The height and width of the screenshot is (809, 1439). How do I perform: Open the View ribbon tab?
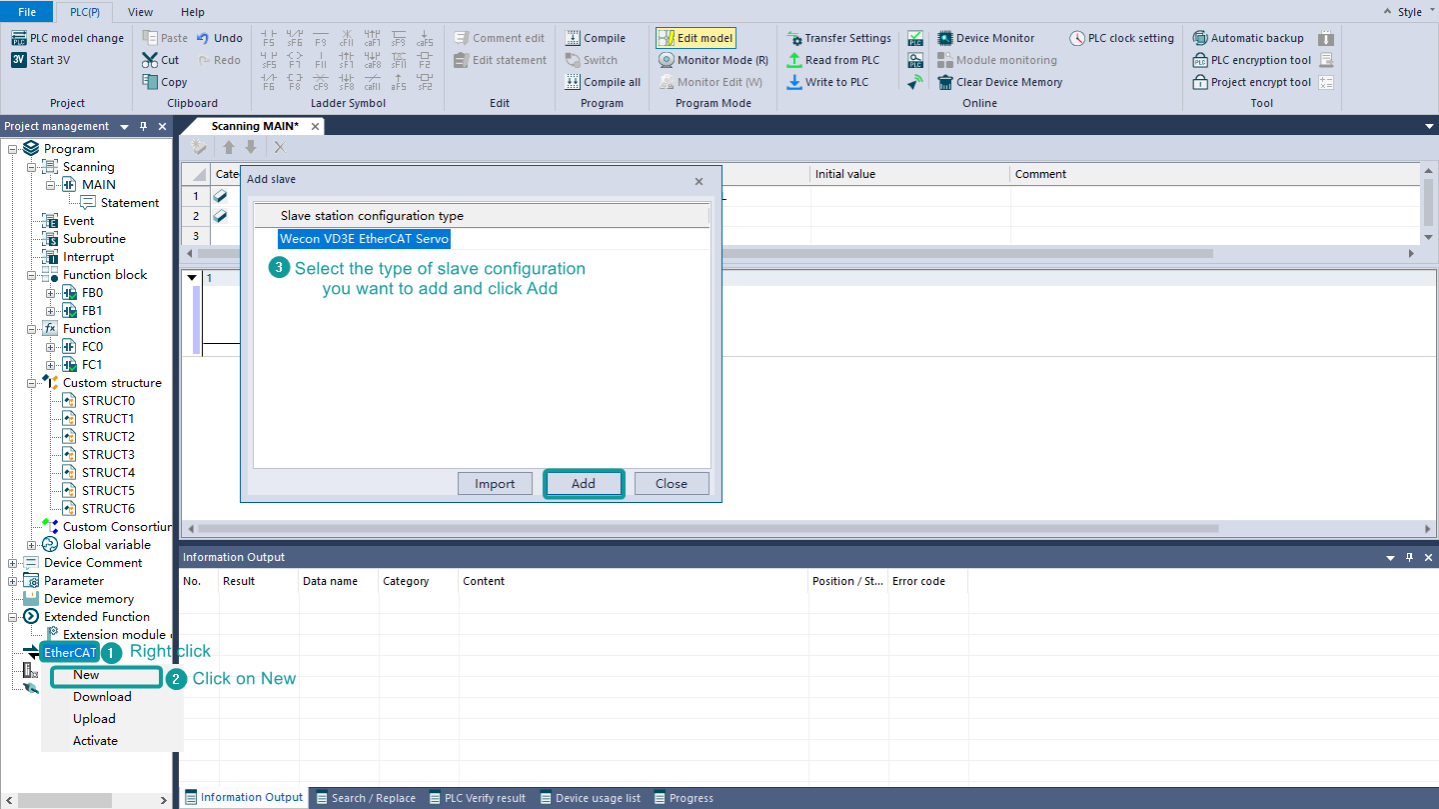pos(141,12)
